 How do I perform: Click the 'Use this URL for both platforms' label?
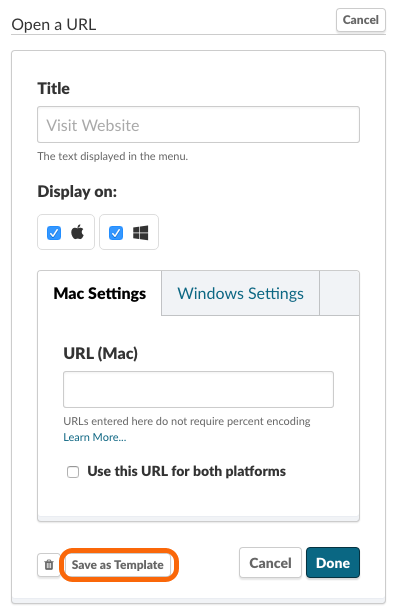[x=187, y=471]
